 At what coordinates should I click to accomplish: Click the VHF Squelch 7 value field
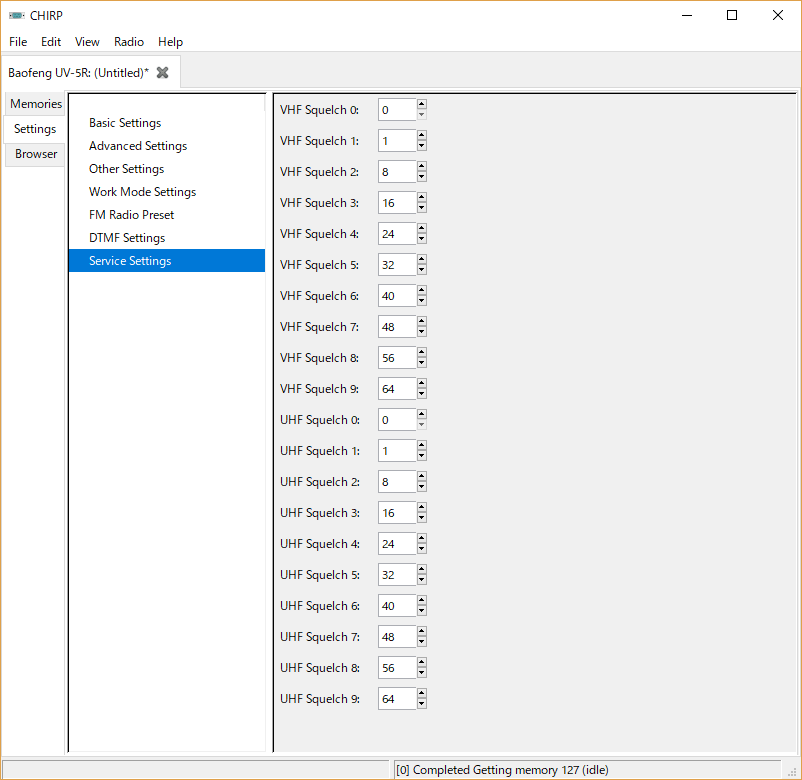(x=397, y=327)
